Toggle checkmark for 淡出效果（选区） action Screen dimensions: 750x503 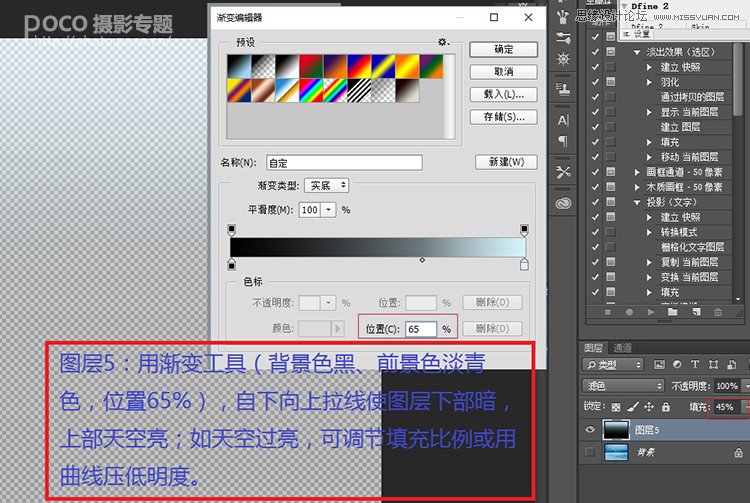(595, 52)
